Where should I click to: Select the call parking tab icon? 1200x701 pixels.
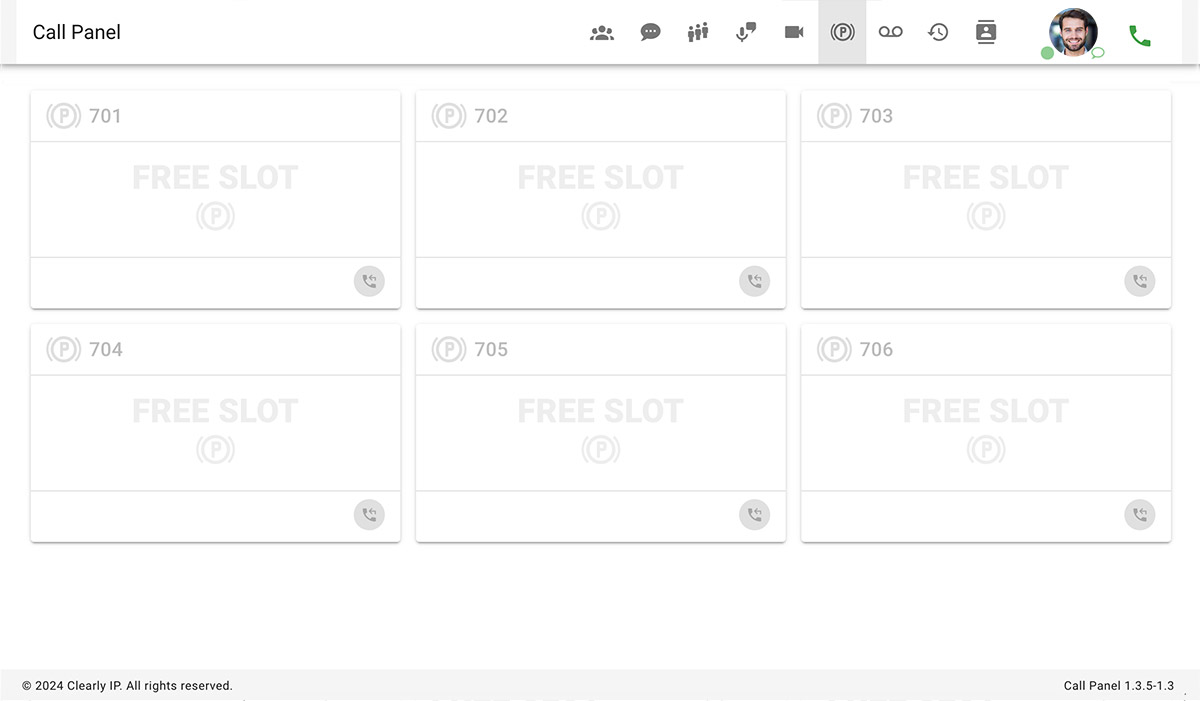(842, 33)
